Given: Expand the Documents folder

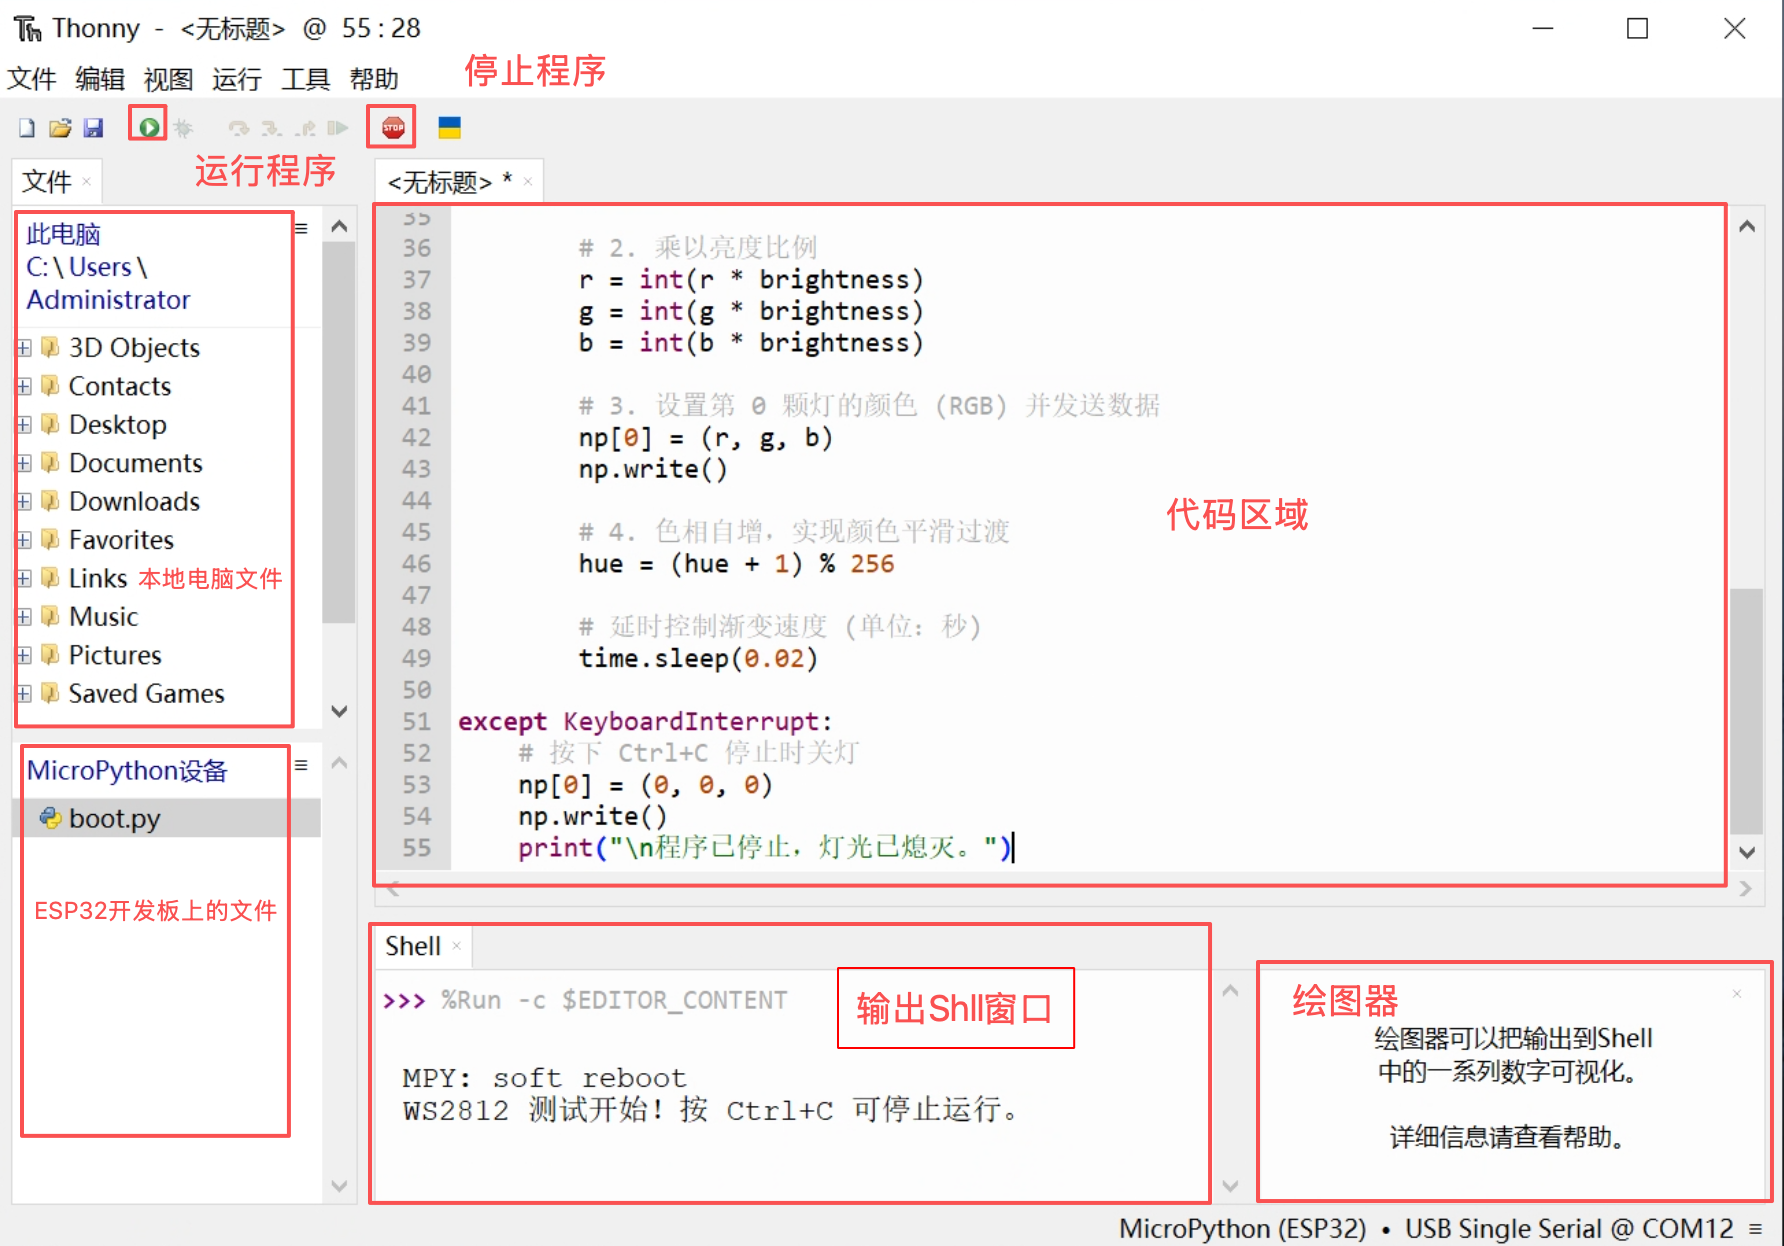Looking at the screenshot, I should [24, 463].
